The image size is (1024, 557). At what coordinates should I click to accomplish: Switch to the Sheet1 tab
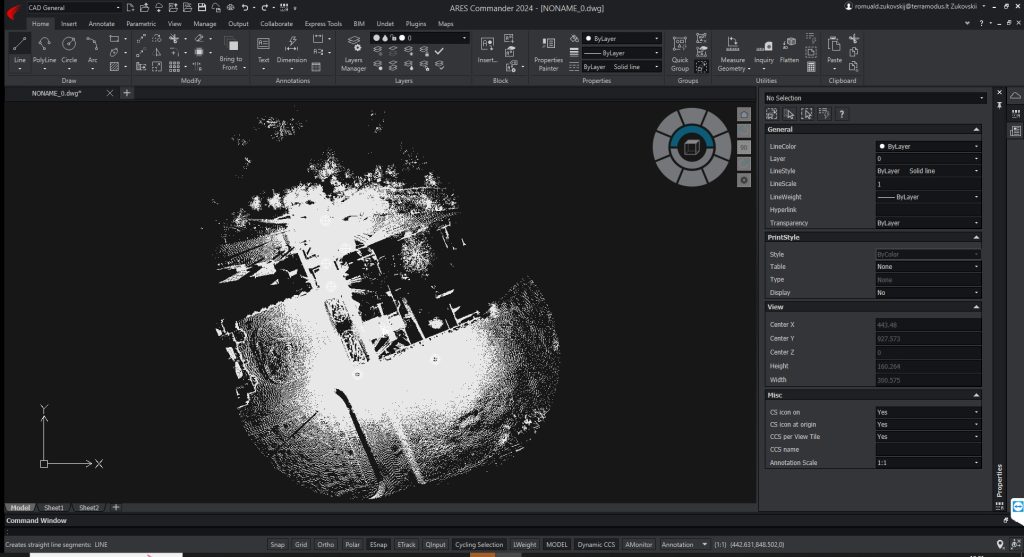pyautogui.click(x=53, y=507)
